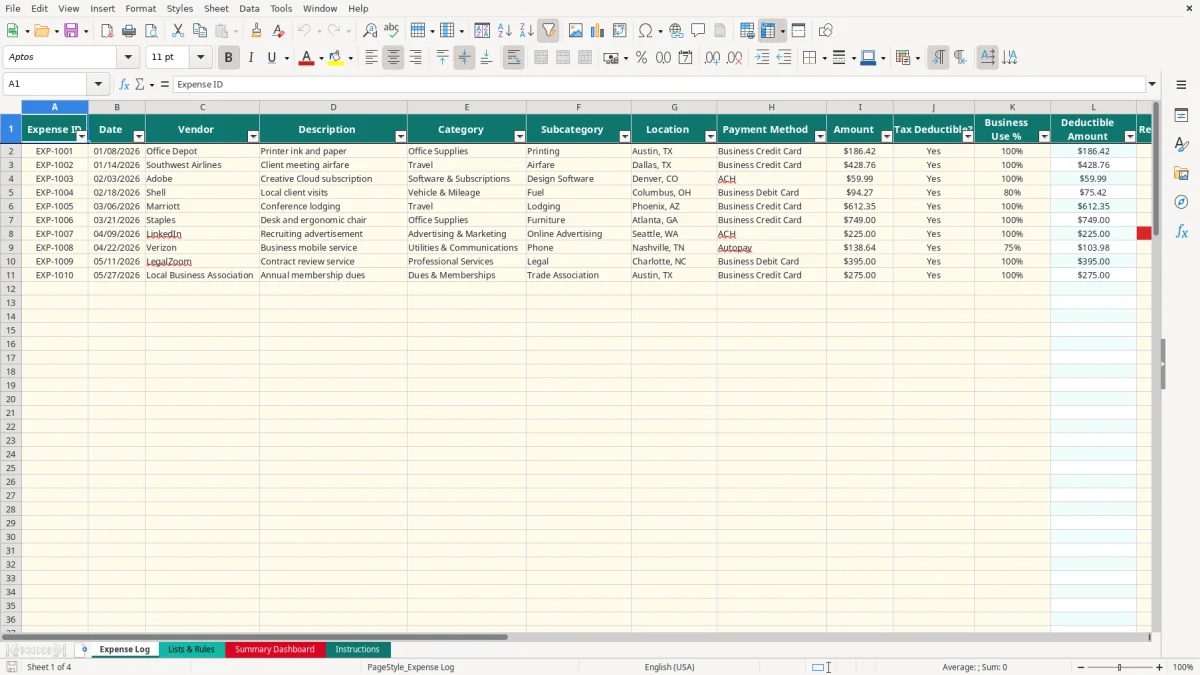
Task: Click the Format as Date icon
Action: (685, 58)
